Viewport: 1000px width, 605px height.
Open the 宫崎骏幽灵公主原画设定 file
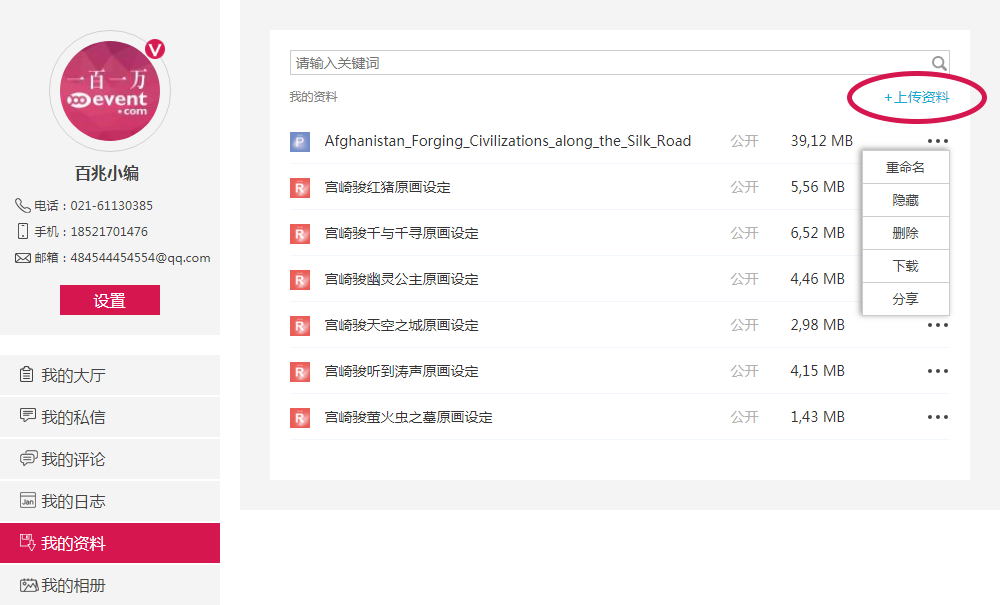pyautogui.click(x=402, y=279)
